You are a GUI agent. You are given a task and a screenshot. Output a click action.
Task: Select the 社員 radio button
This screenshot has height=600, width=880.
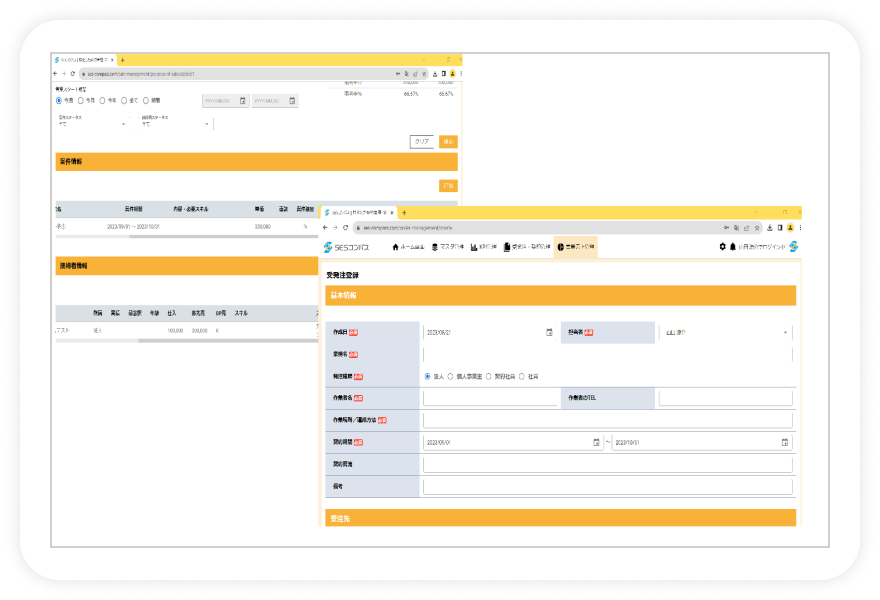point(521,377)
